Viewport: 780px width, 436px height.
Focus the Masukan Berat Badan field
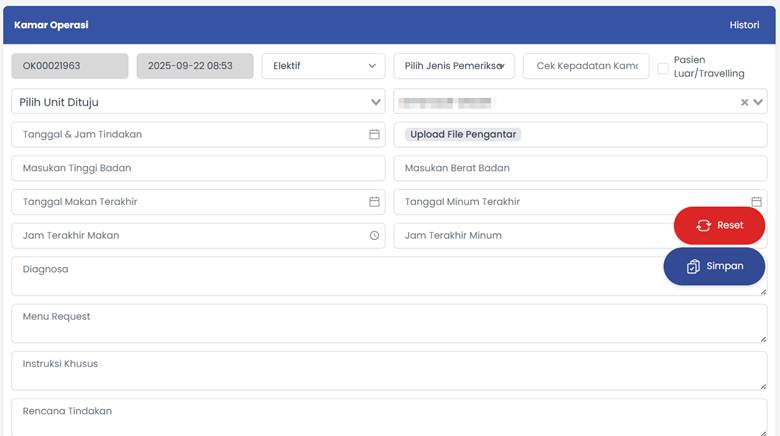pyautogui.click(x=580, y=168)
